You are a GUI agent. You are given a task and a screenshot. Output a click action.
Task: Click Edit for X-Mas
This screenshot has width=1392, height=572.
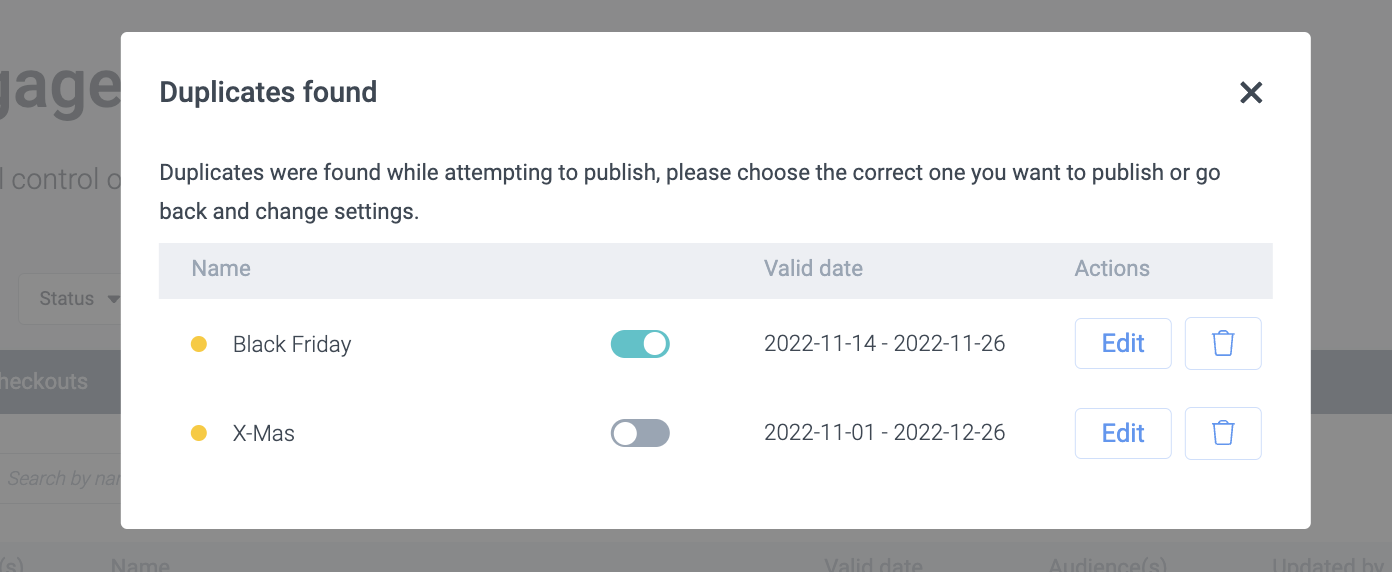[1122, 433]
